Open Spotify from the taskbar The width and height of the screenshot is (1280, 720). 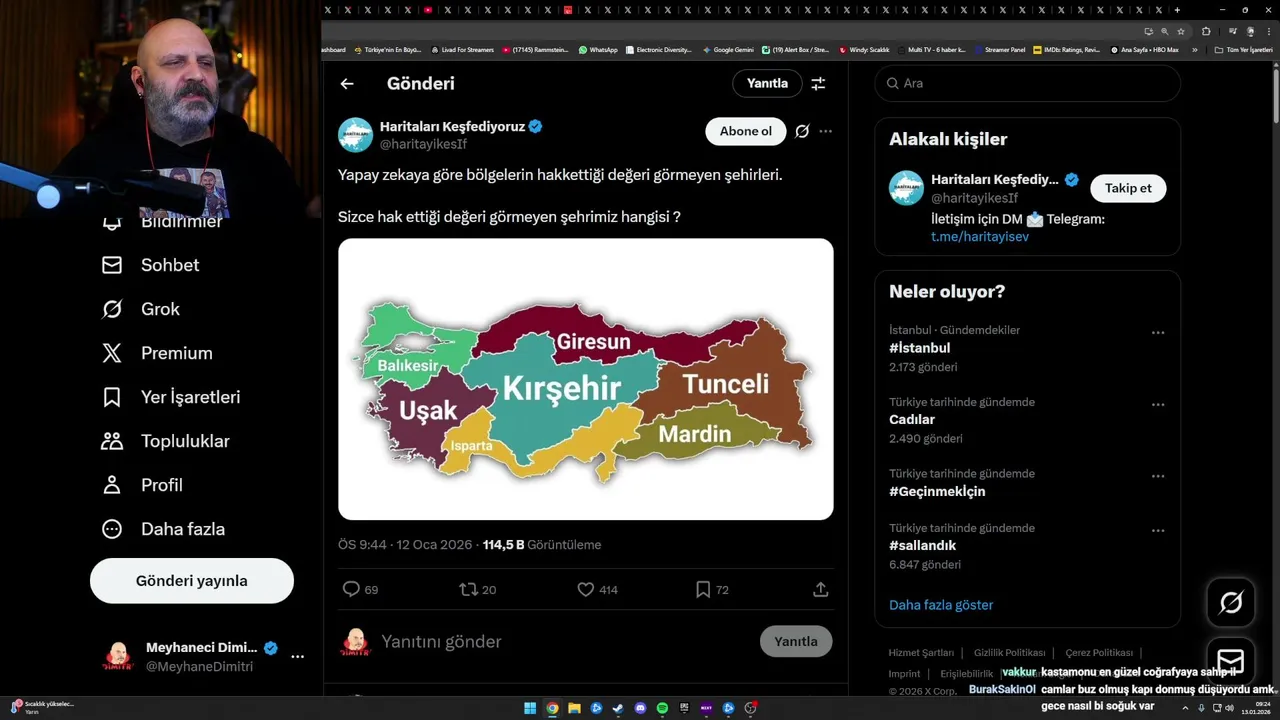662,708
